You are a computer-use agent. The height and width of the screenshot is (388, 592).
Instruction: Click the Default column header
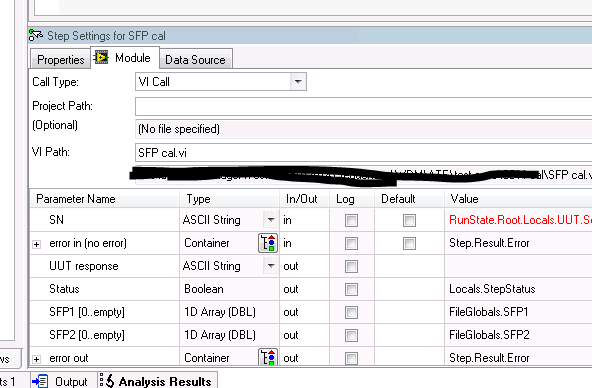point(409,199)
